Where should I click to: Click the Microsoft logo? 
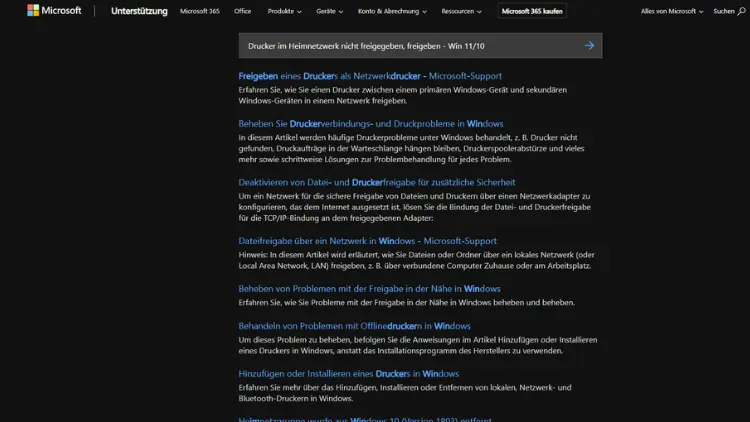(x=54, y=11)
